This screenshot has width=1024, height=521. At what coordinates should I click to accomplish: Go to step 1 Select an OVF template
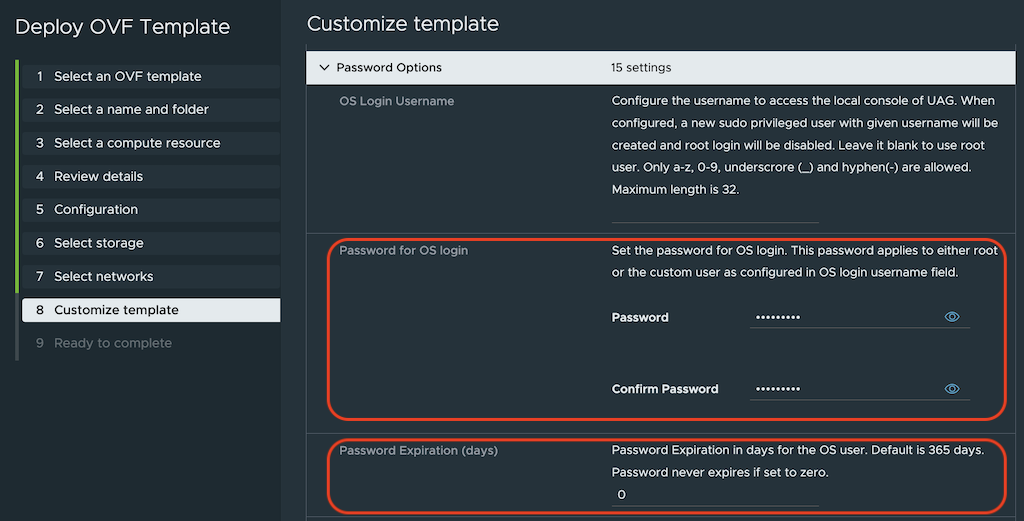pyautogui.click(x=127, y=76)
